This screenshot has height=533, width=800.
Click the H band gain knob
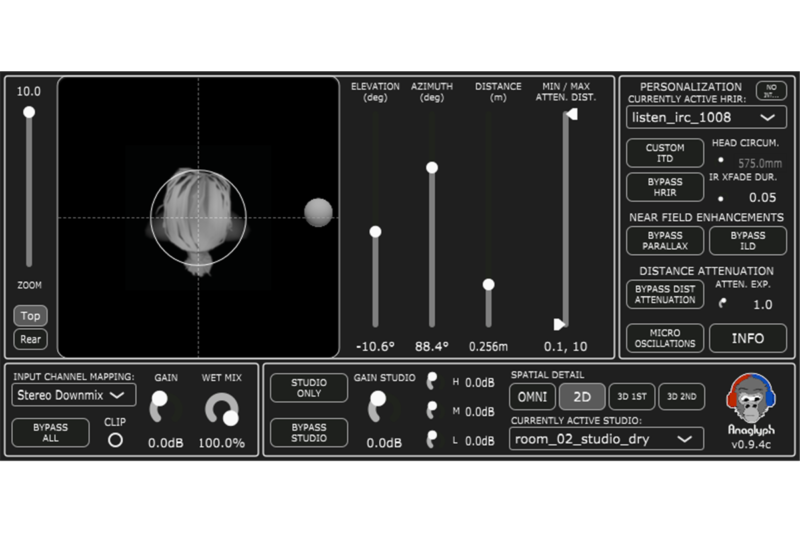(432, 381)
